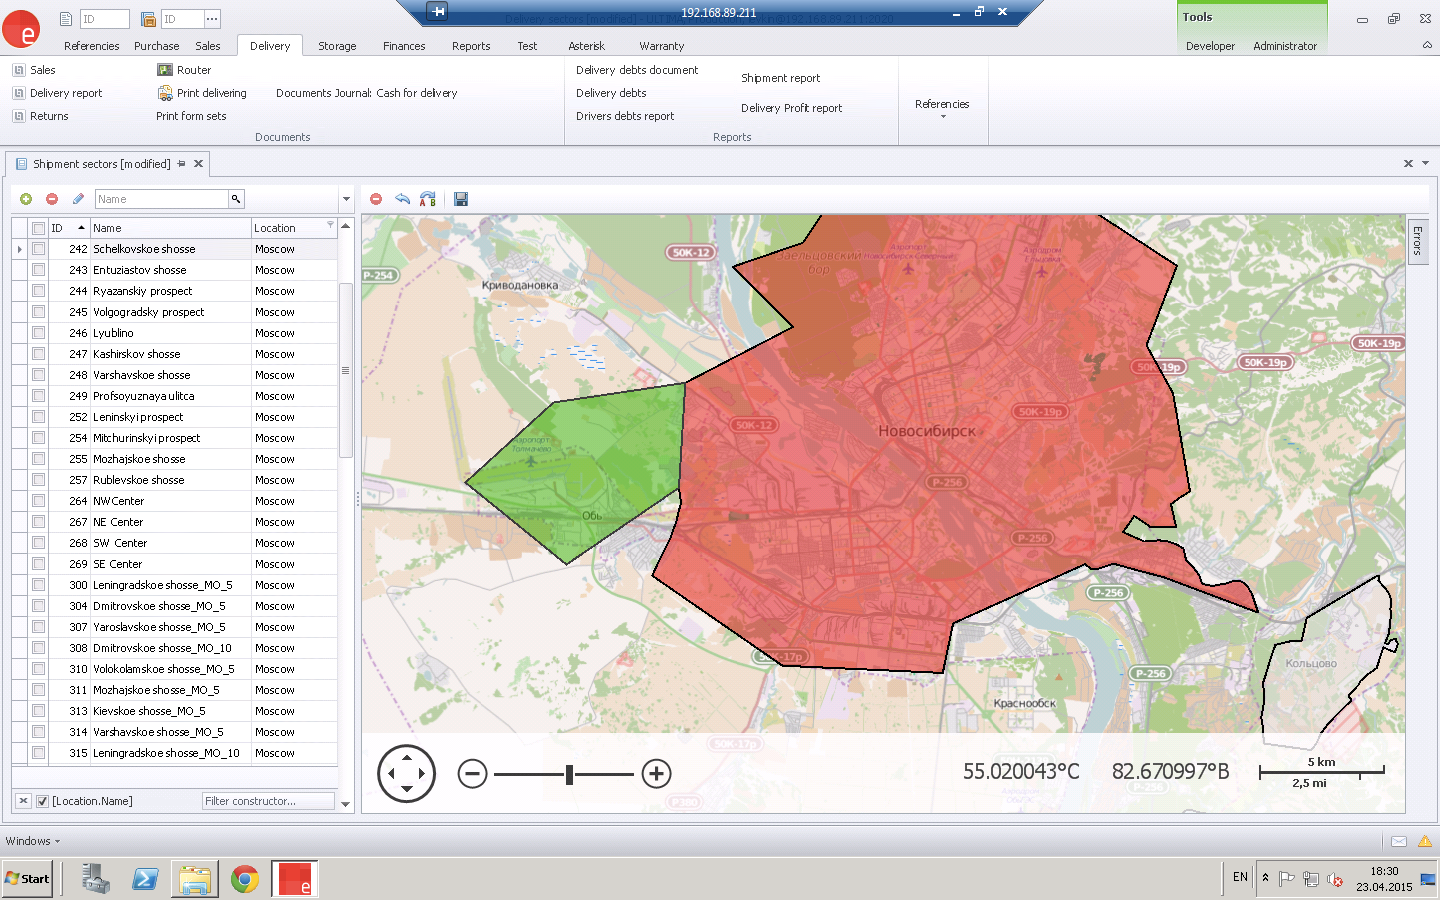The image size is (1440, 900).
Task: Click the Name search magnifier icon
Action: [x=236, y=199]
